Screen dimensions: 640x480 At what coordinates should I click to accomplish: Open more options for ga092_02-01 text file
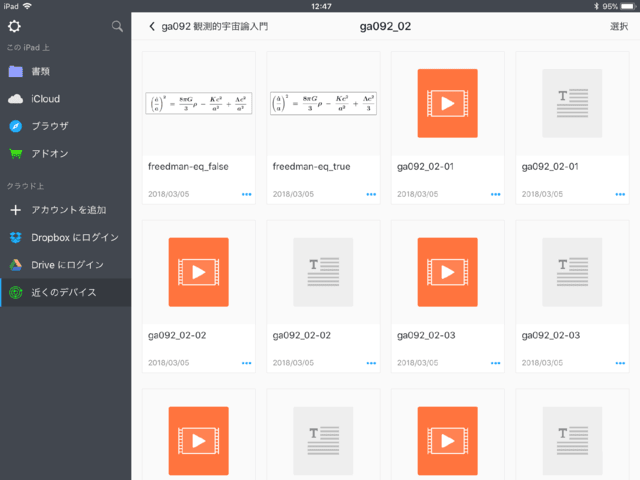[x=620, y=194]
